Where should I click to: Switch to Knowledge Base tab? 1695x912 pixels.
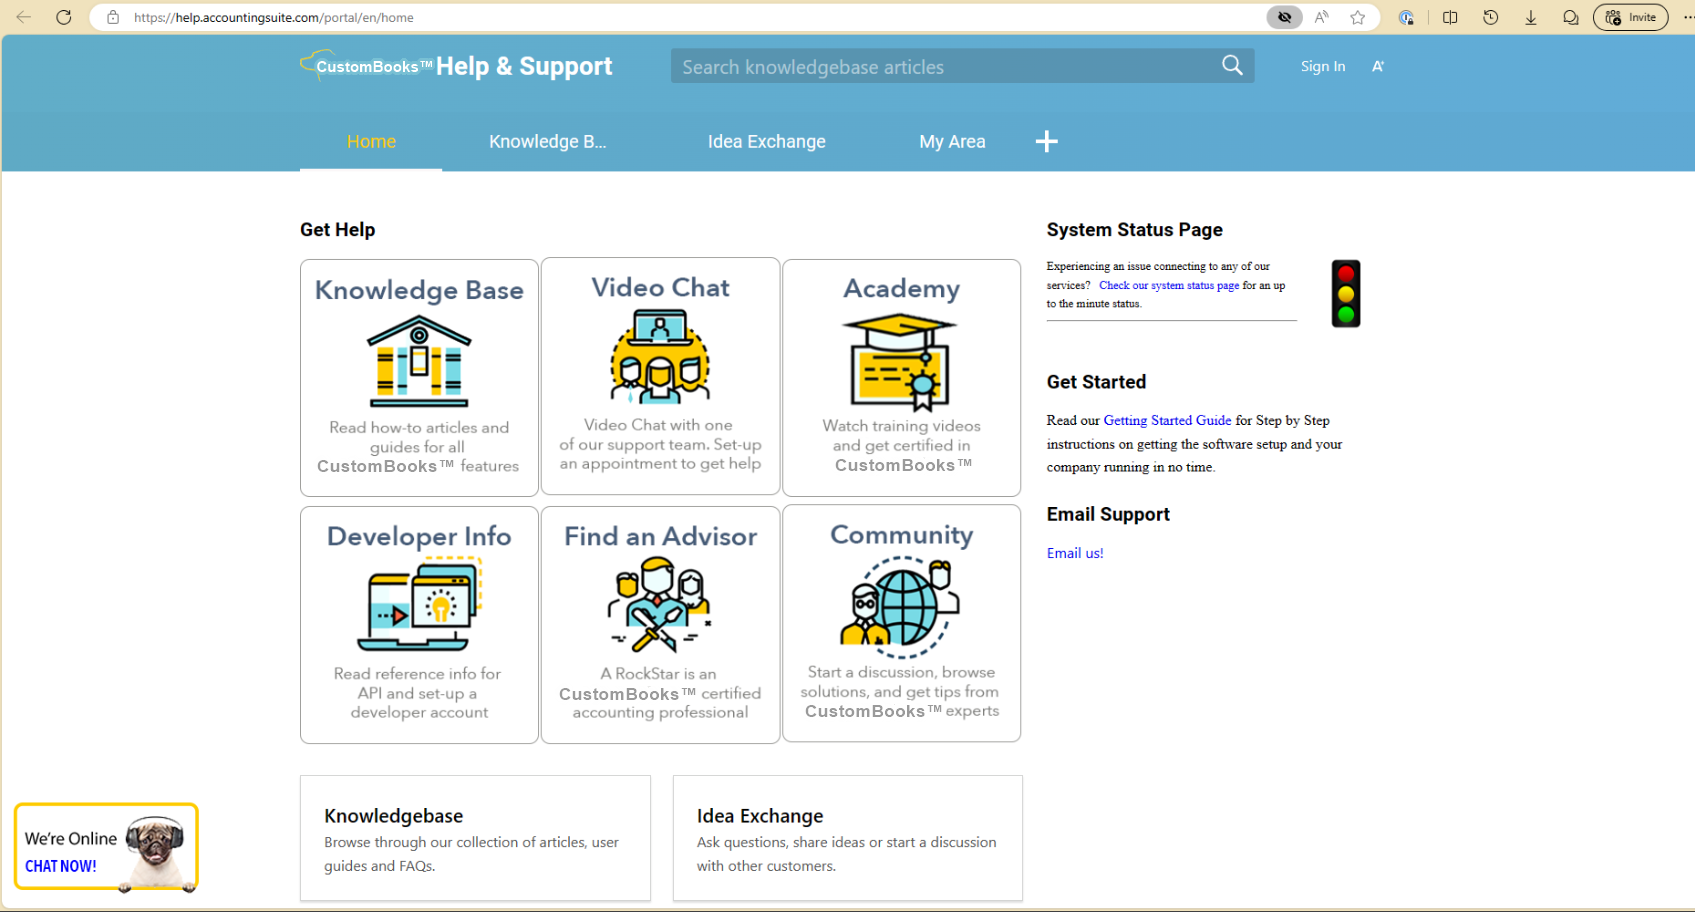click(547, 142)
